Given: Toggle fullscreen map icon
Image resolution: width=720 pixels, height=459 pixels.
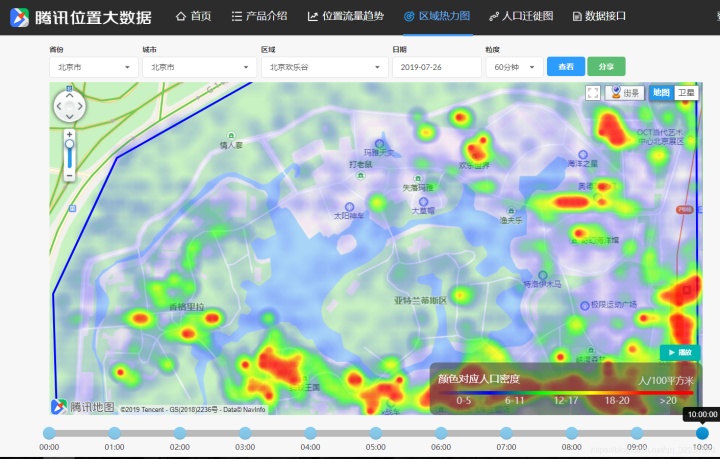Looking at the screenshot, I should [x=593, y=93].
